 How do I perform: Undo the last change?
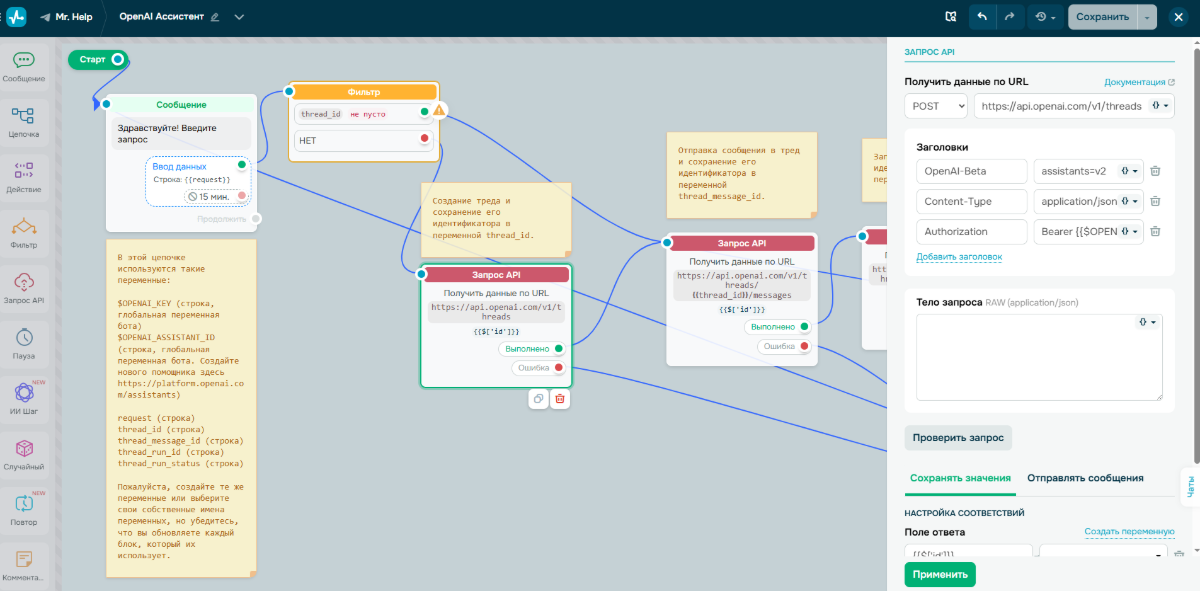(982, 17)
